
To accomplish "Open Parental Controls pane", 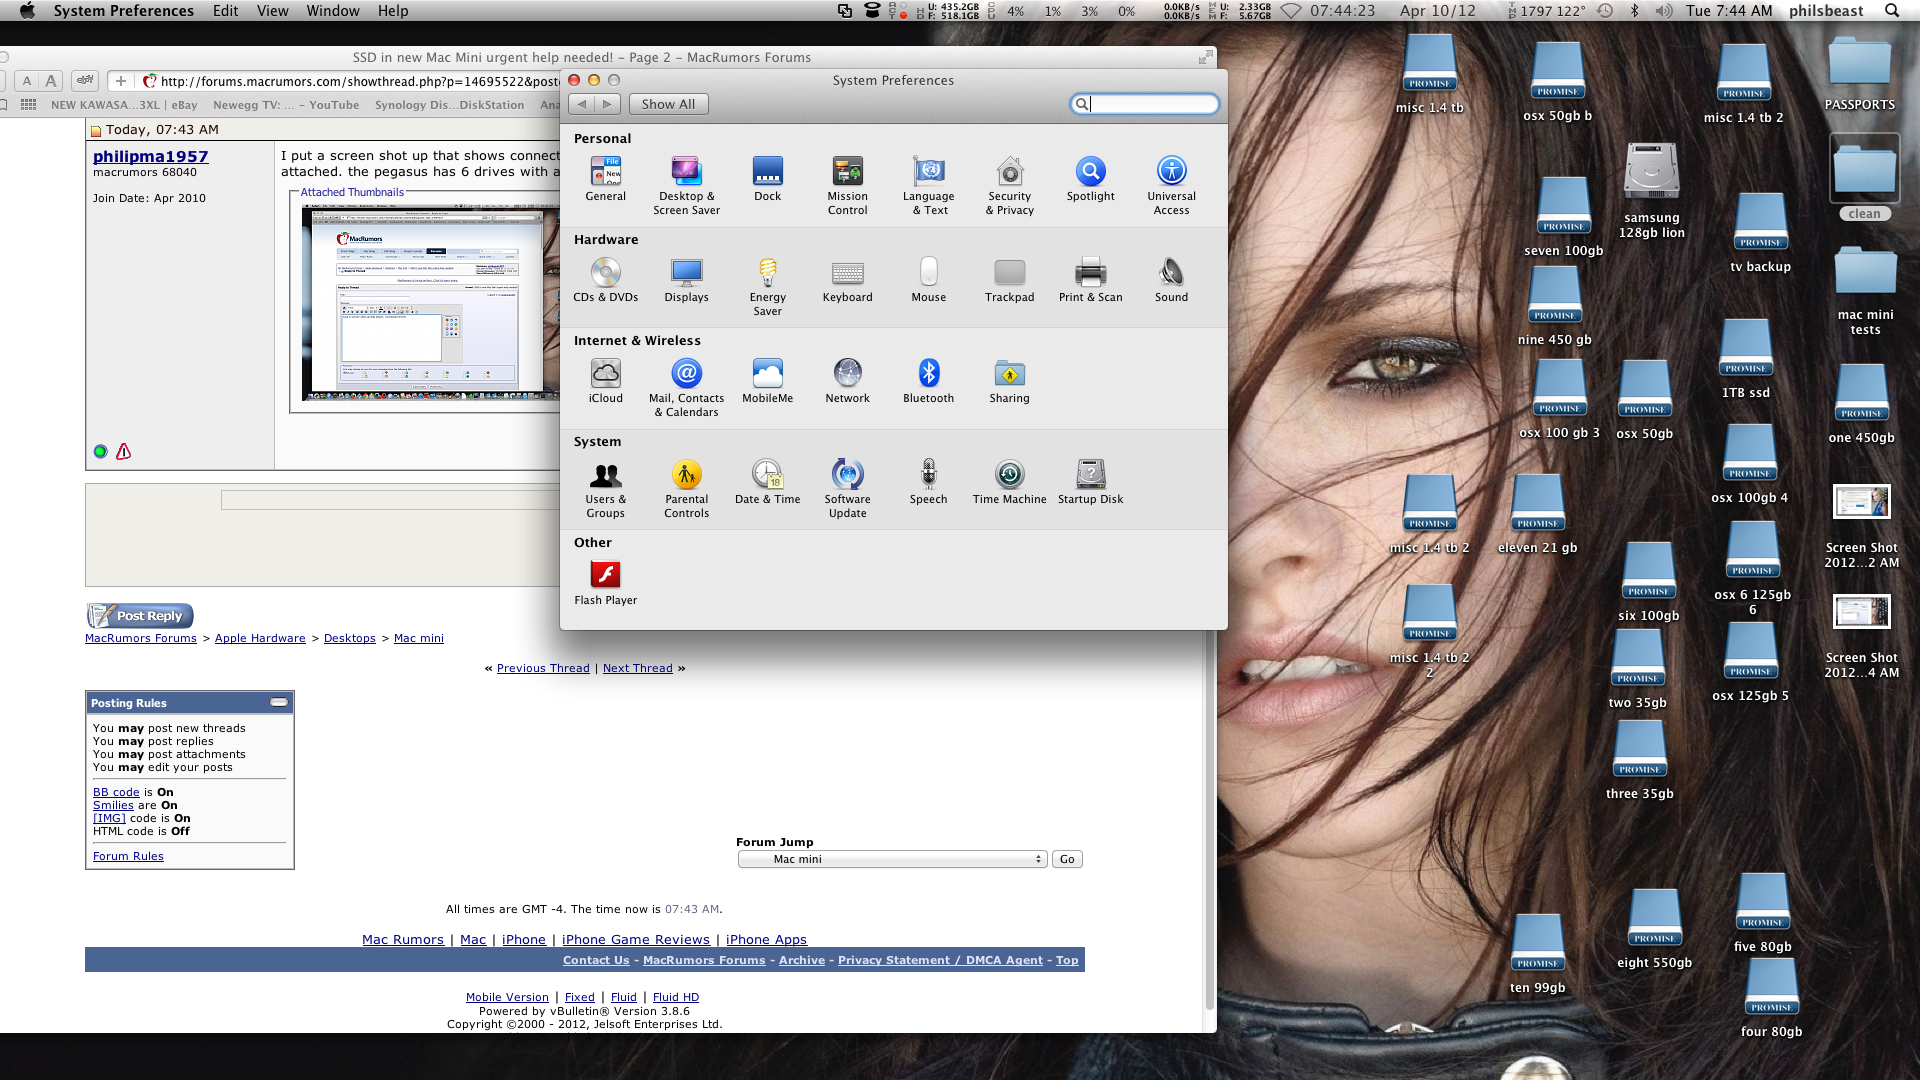I will [686, 475].
